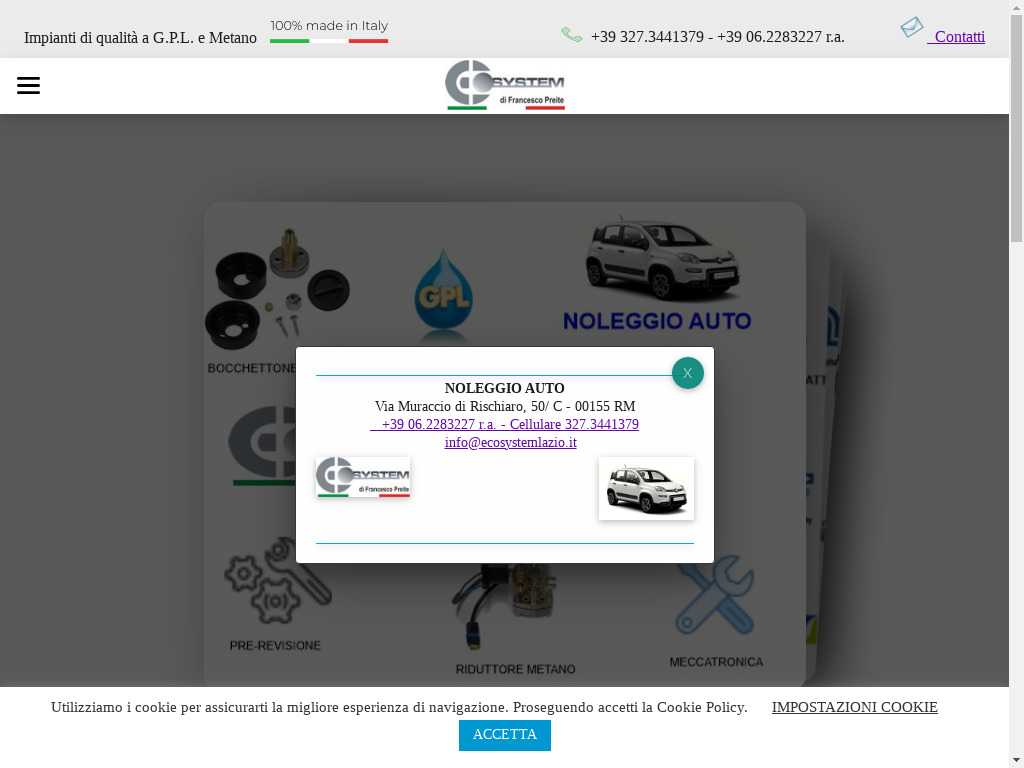Click the white Fiat Panda thumbnail in popup
Screen dimensions: 1024x768
point(646,488)
